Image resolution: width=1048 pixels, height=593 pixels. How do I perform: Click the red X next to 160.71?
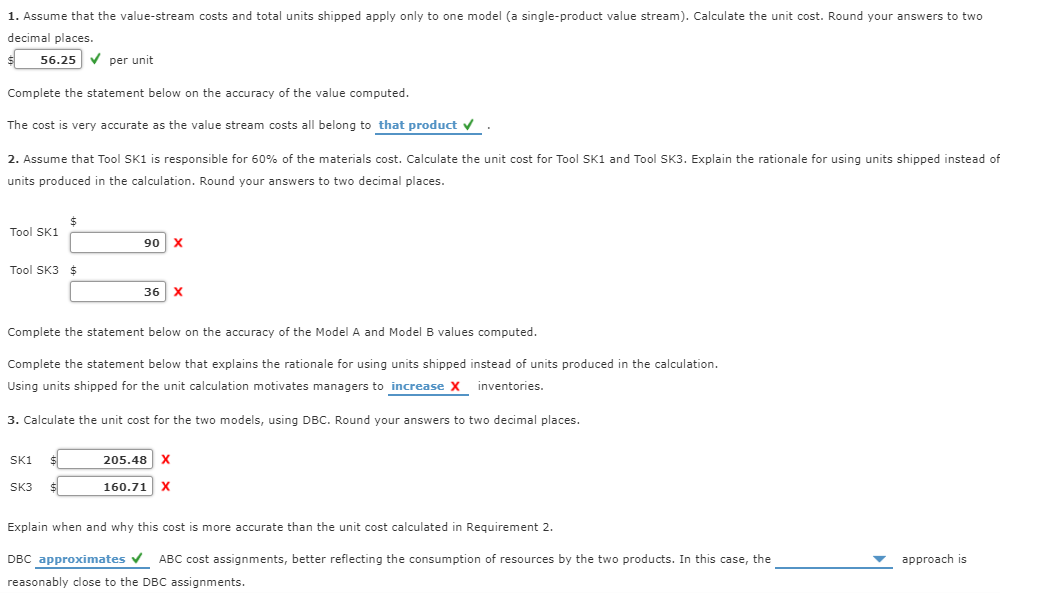(x=166, y=487)
